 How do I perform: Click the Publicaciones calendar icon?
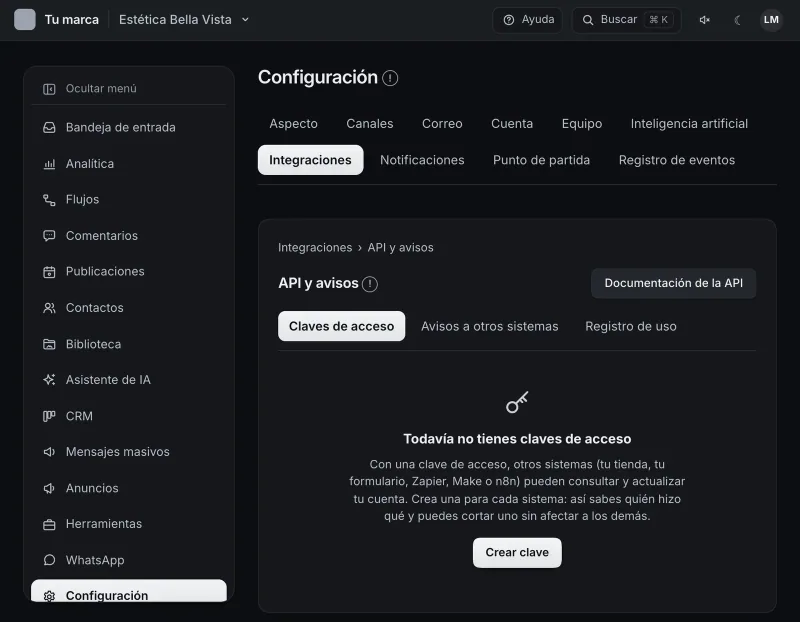coord(49,272)
